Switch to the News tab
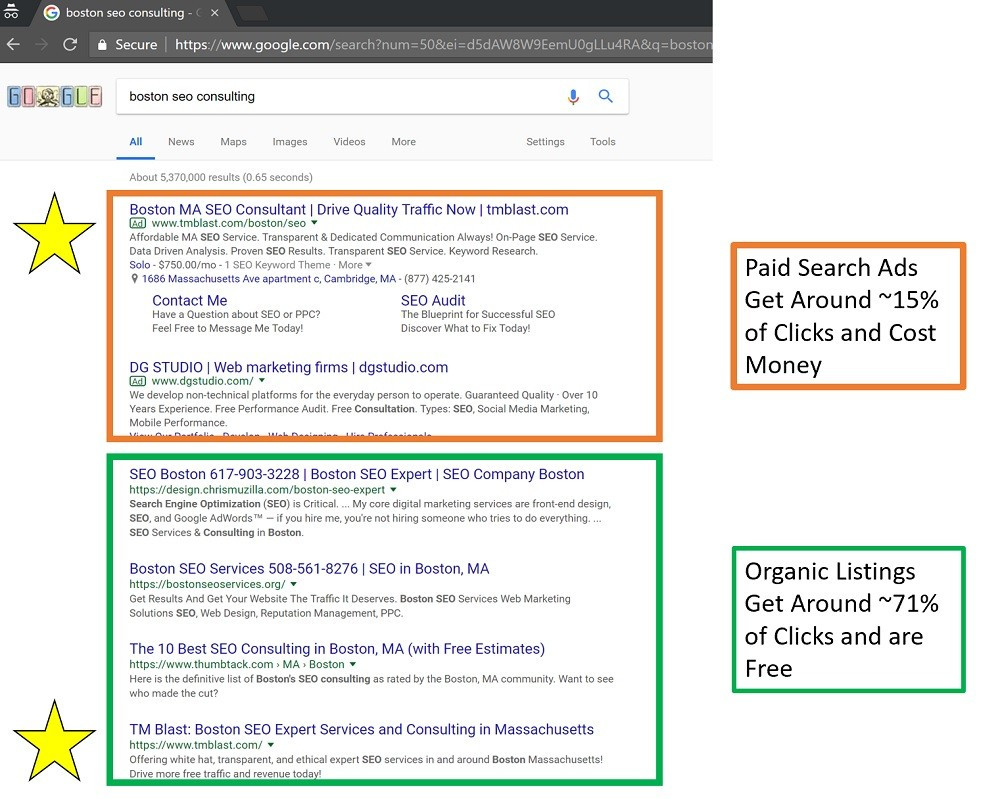Image resolution: width=1000 pixels, height=799 pixels. tap(181, 142)
